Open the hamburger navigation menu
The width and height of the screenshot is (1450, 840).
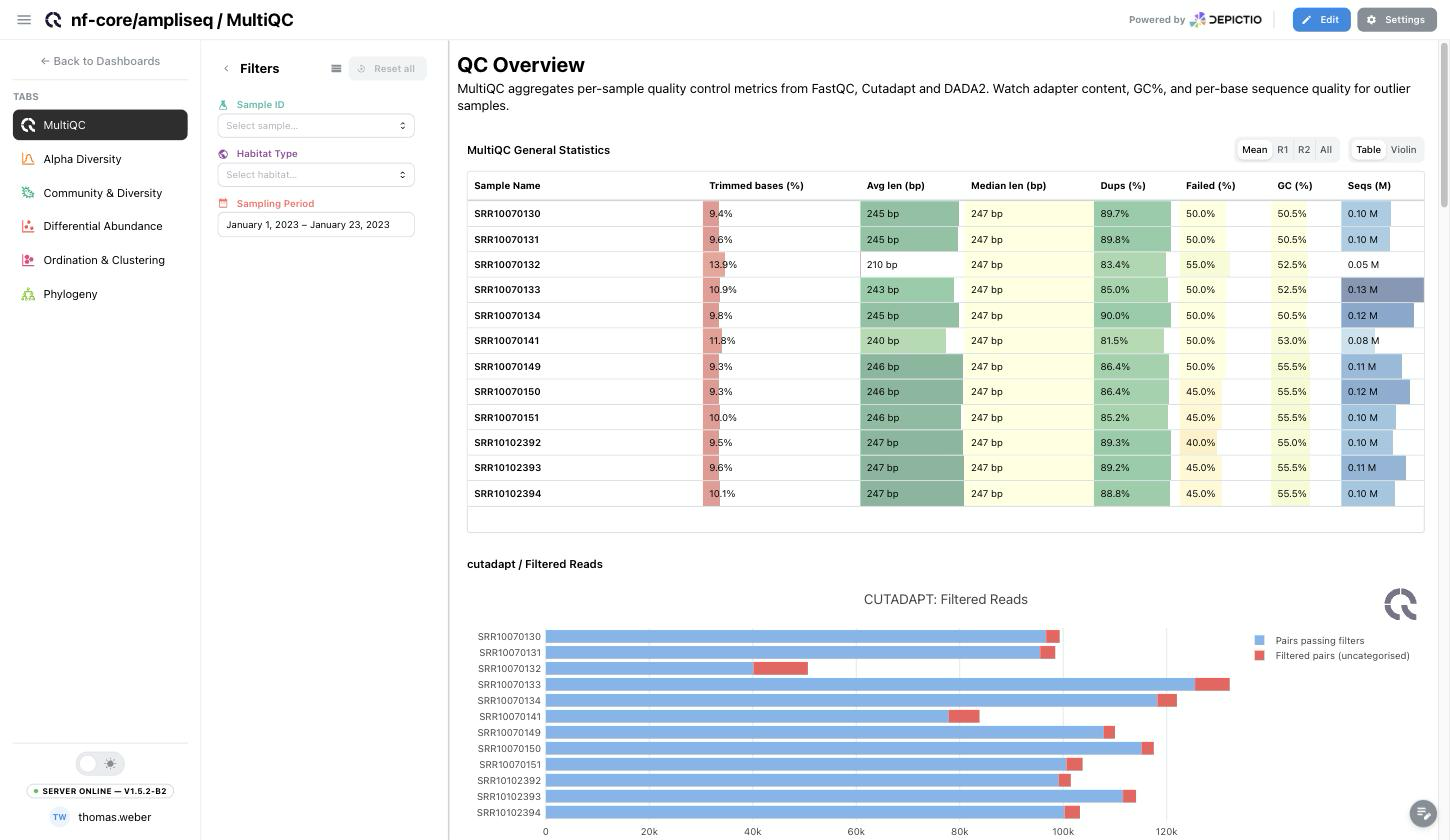pyautogui.click(x=24, y=20)
